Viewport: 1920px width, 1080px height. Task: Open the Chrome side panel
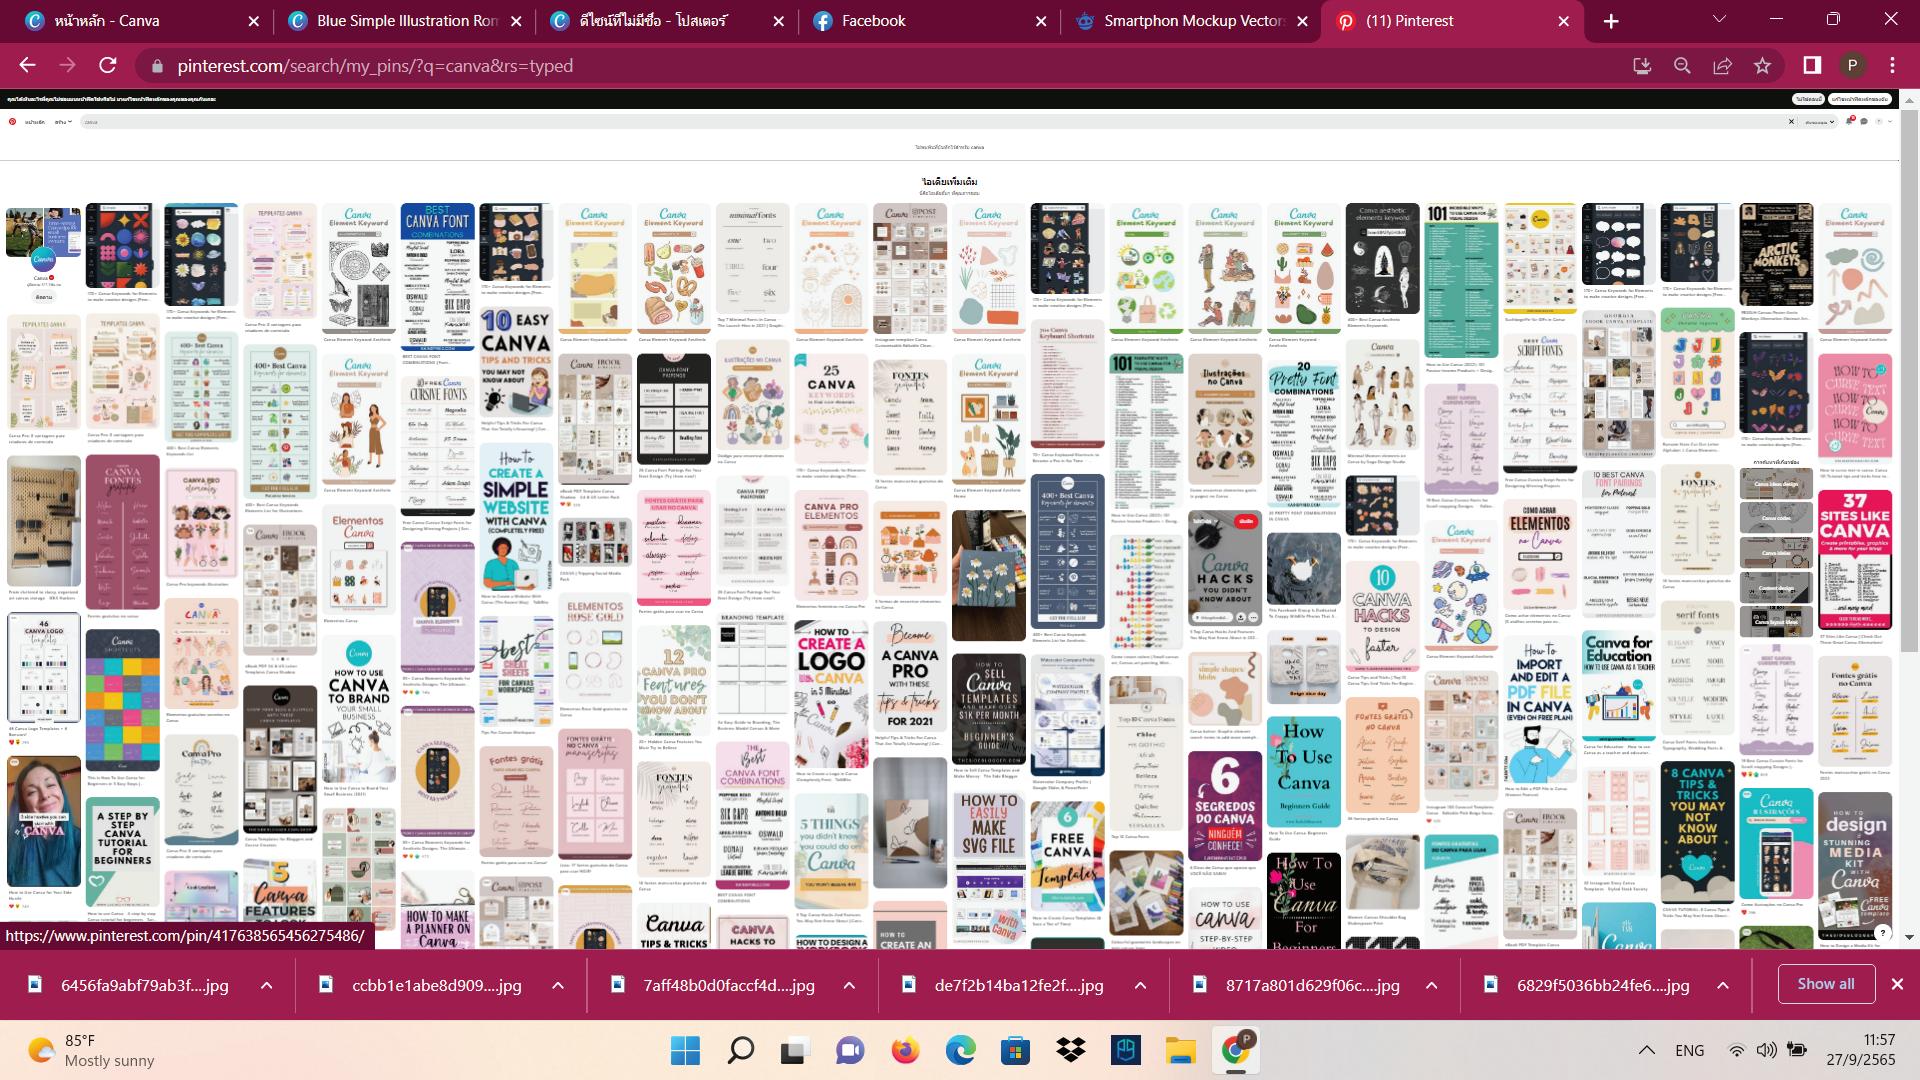click(1812, 65)
